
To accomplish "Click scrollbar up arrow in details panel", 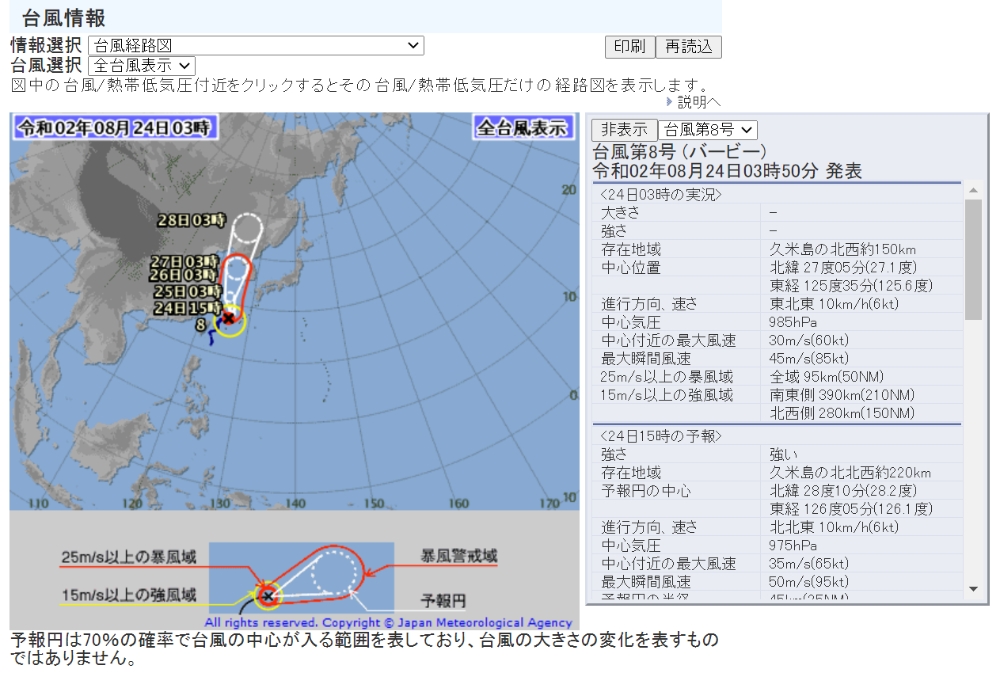I will [x=973, y=190].
